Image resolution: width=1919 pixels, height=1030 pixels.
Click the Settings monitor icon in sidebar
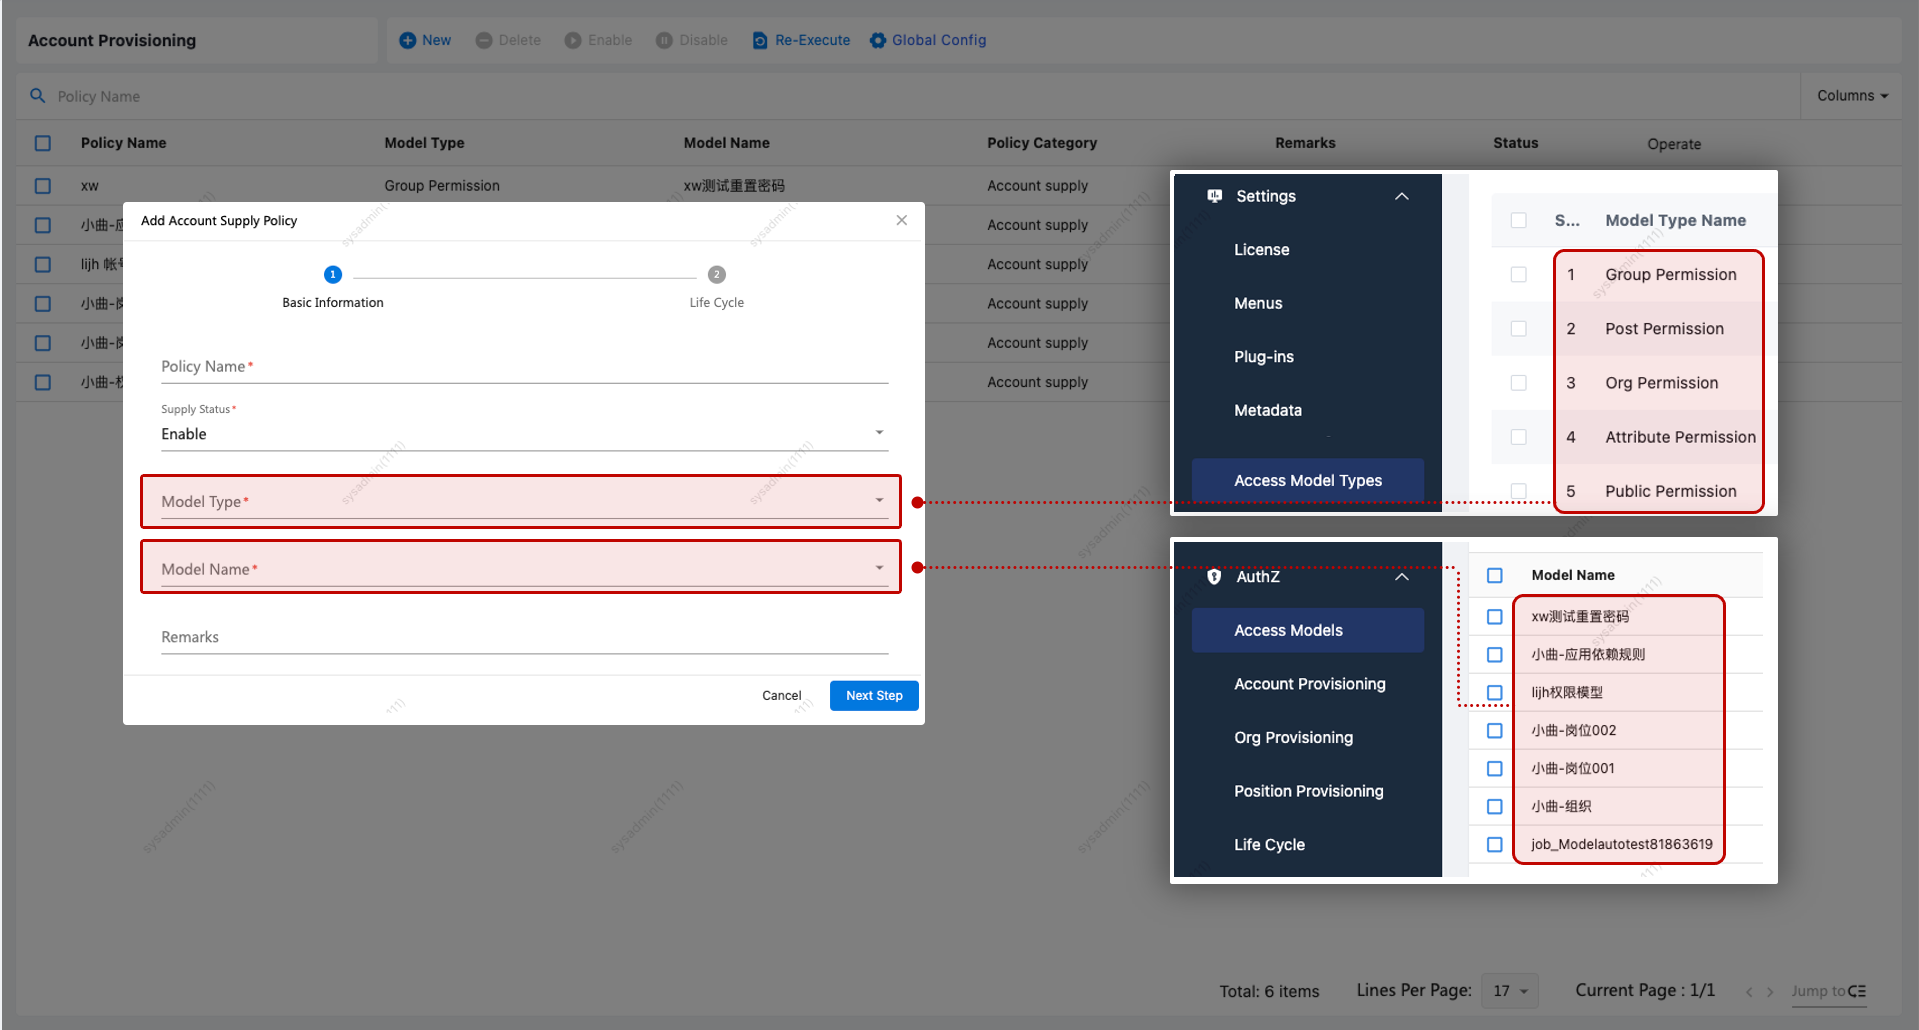pyautogui.click(x=1214, y=196)
